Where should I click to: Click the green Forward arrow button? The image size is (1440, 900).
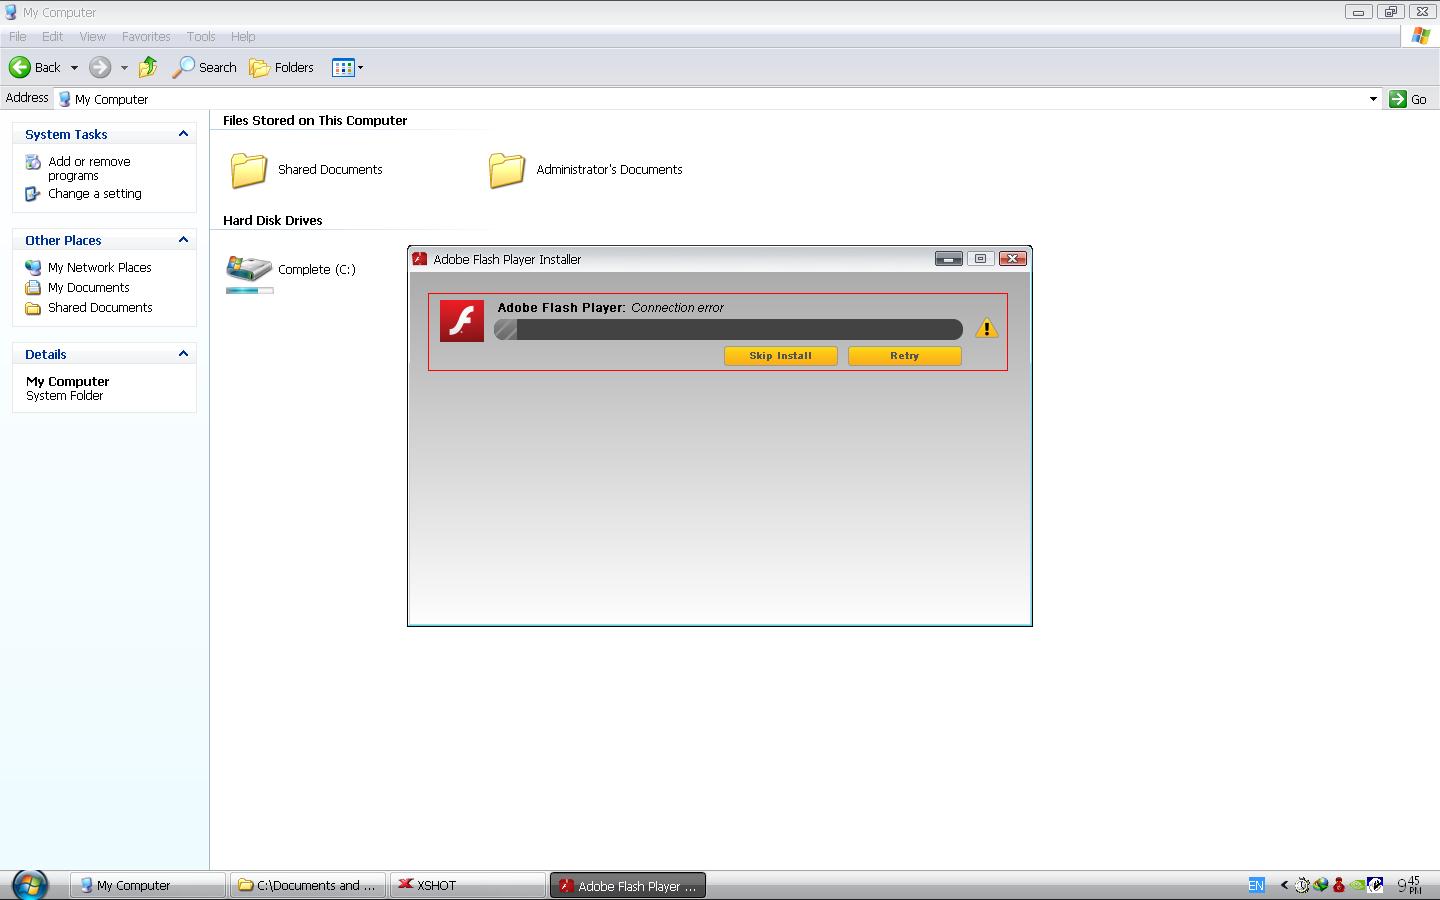100,67
